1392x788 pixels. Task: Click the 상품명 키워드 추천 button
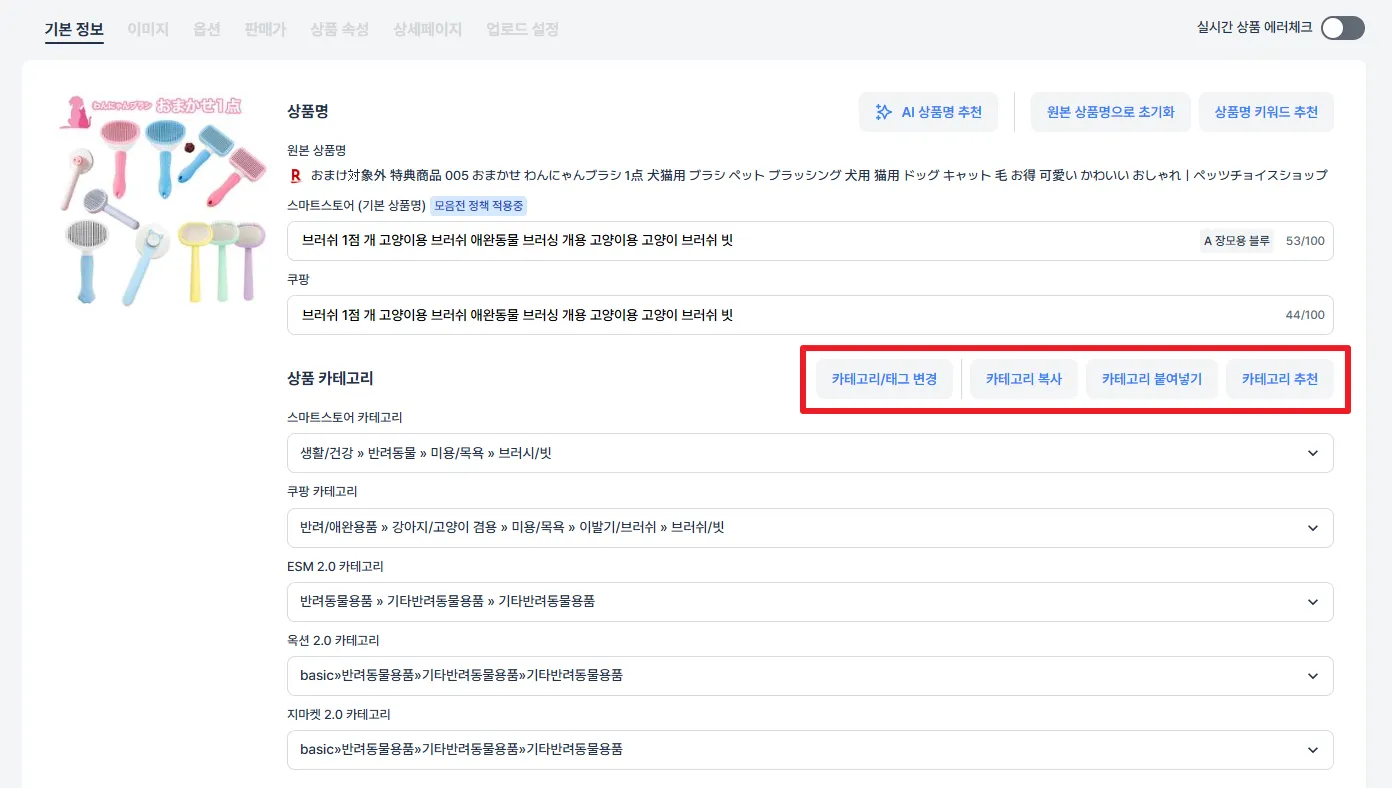1266,112
